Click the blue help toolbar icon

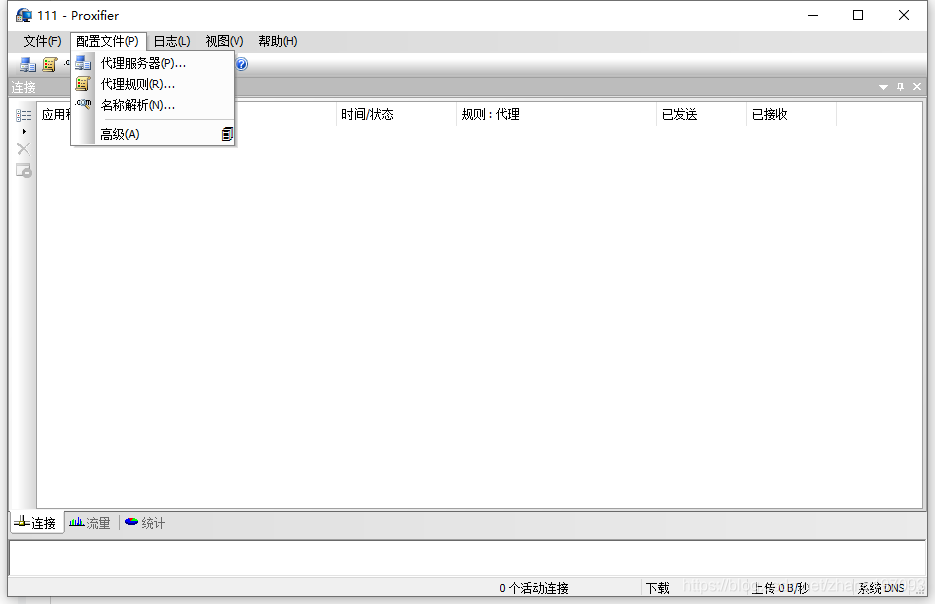[x=242, y=64]
